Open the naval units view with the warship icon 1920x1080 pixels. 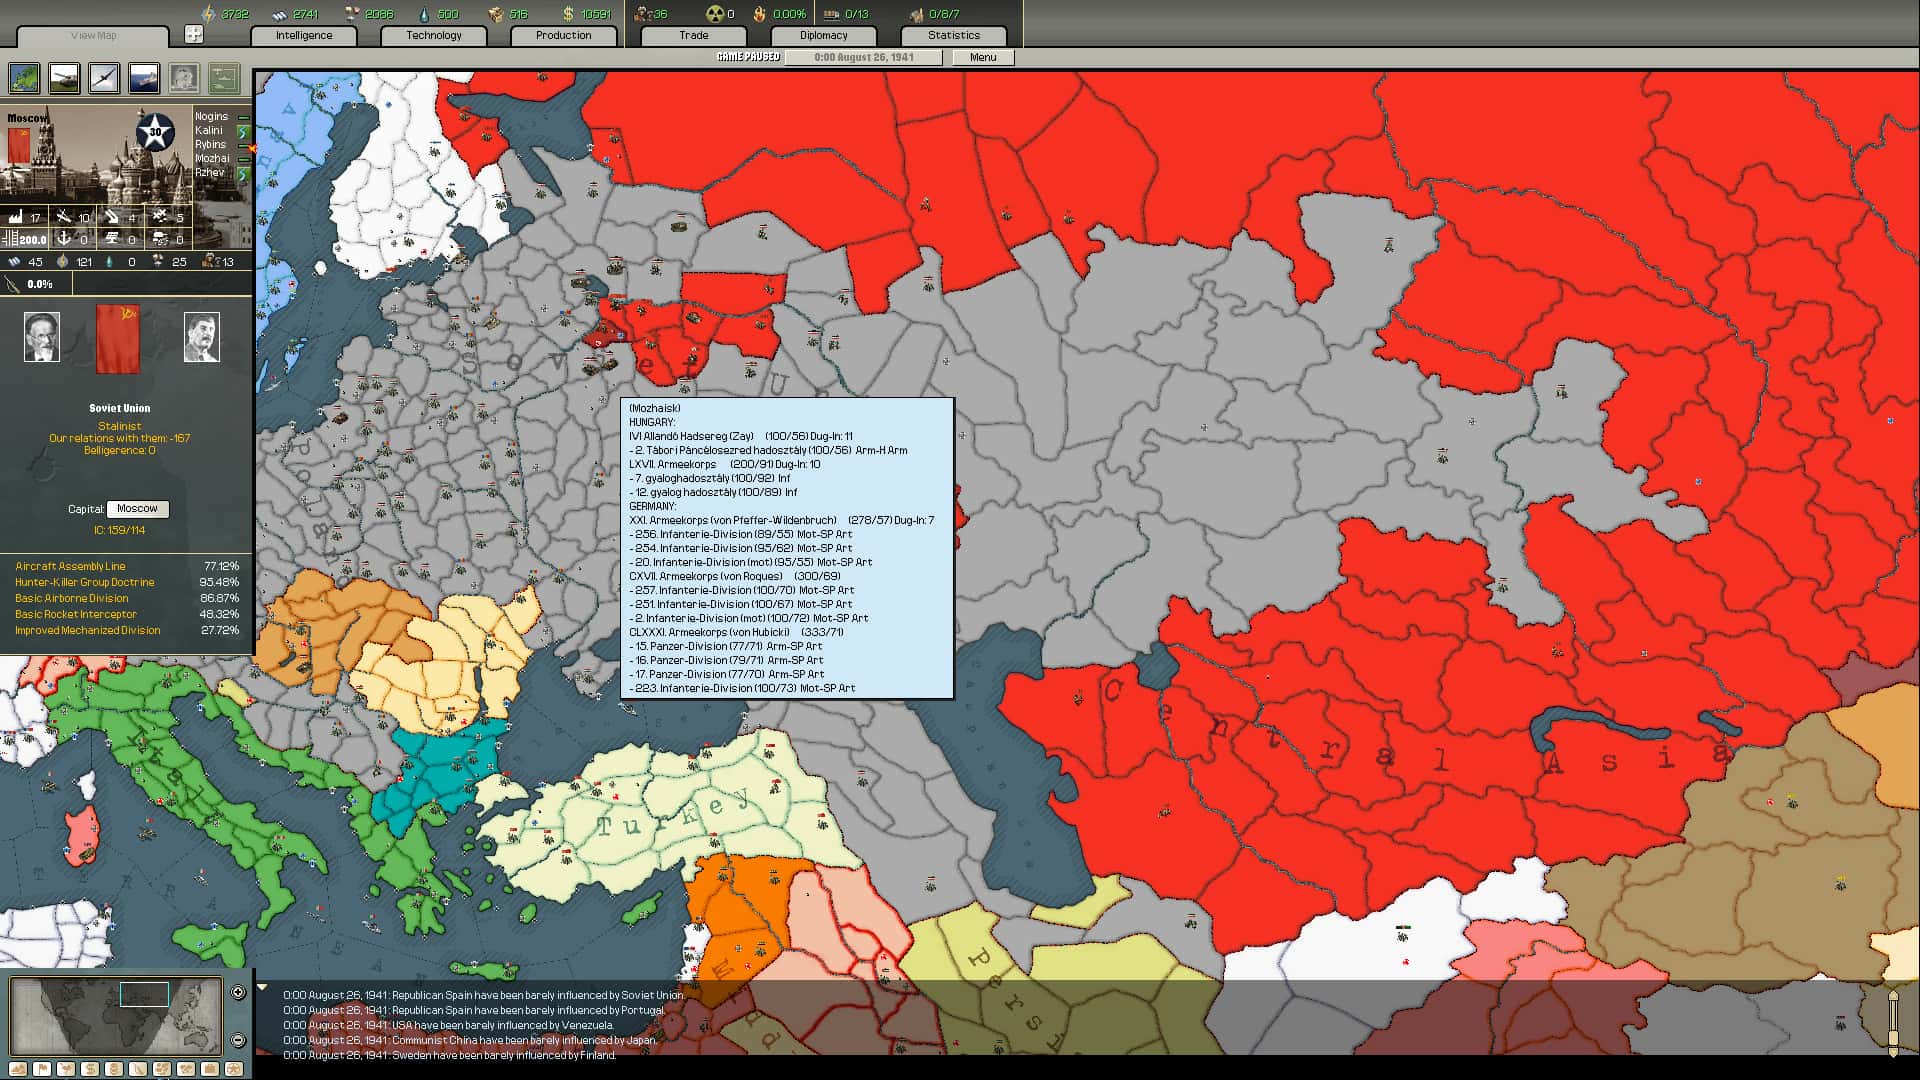[x=143, y=78]
